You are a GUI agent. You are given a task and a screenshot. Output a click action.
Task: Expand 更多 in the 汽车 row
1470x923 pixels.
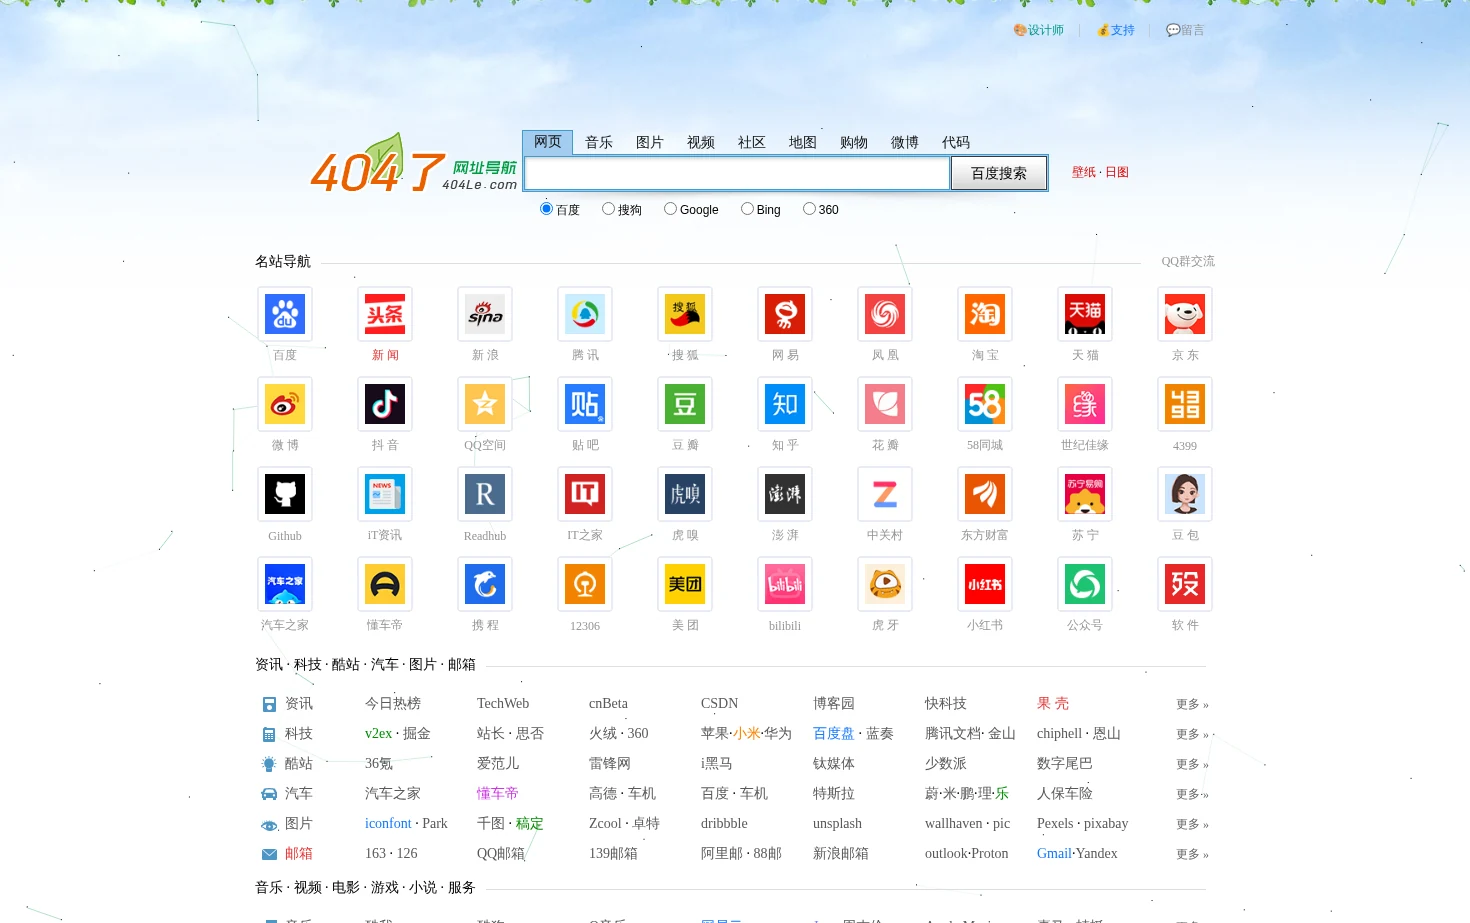tap(1192, 794)
